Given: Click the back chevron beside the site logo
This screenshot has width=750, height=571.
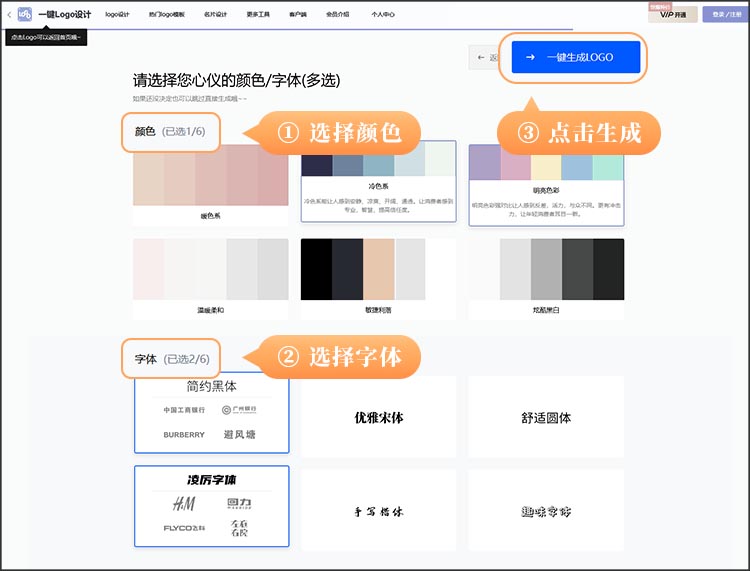Looking at the screenshot, I should pyautogui.click(x=9, y=15).
